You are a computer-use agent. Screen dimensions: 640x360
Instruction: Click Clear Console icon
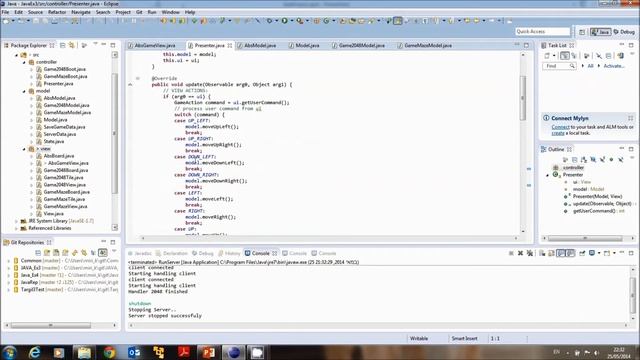(542, 253)
